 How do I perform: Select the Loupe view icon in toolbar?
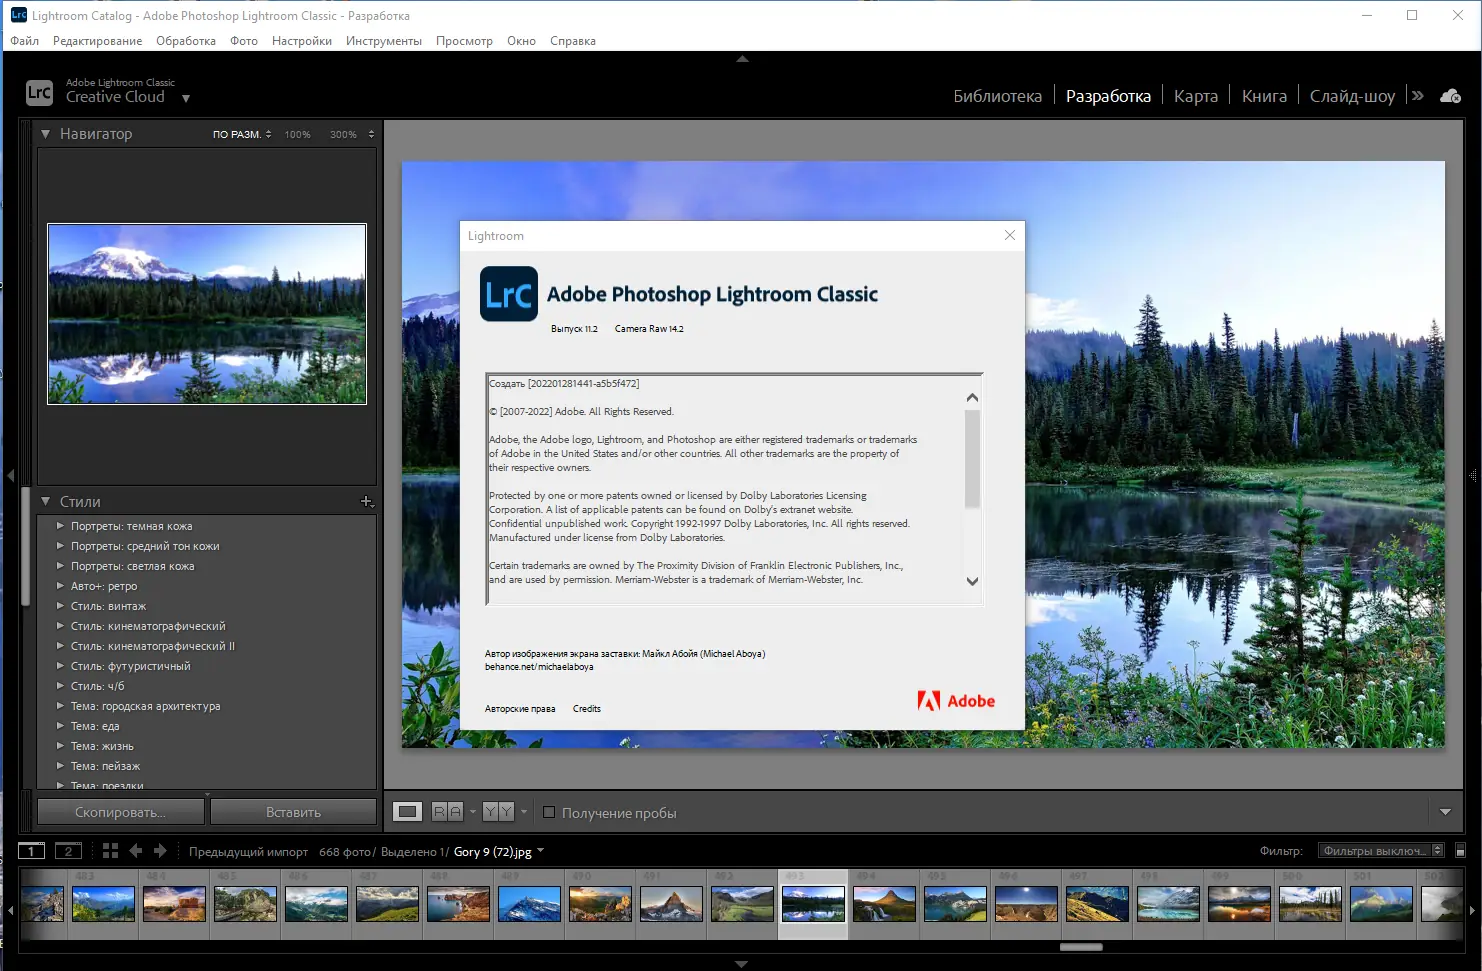407,811
